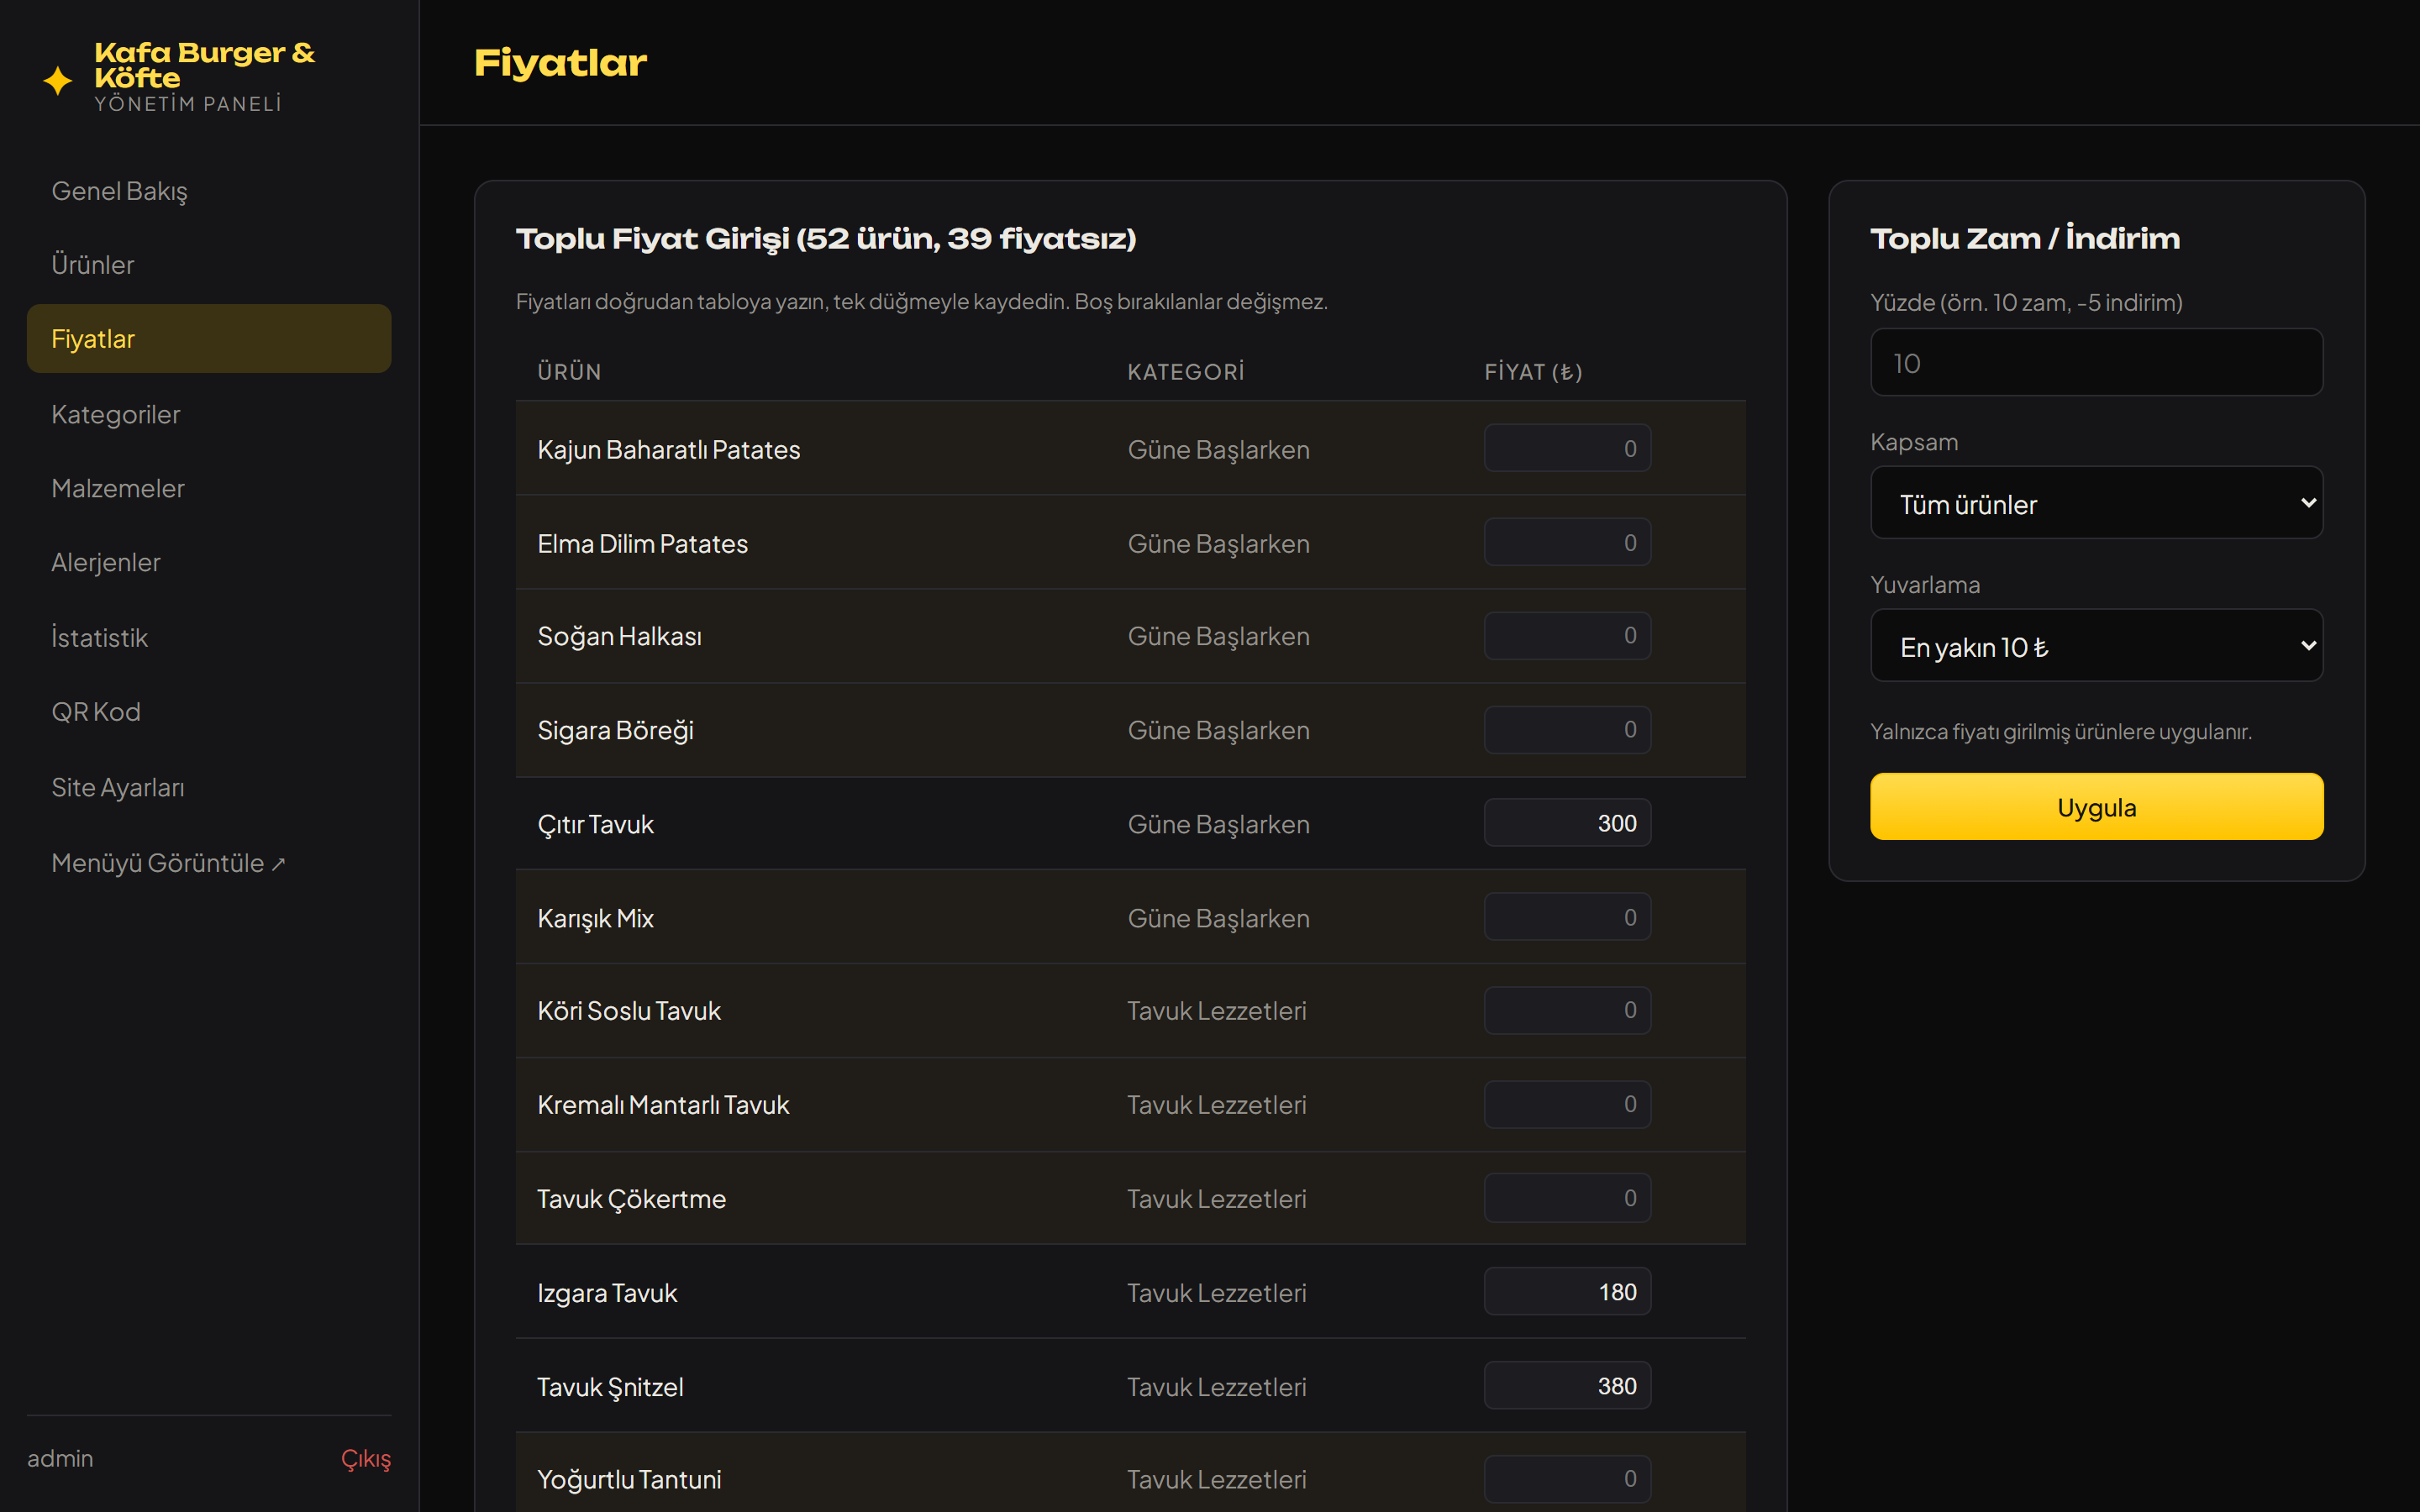Click the Izgara Tavuk product name
Screen dimensions: 2420x1512
pyautogui.click(x=607, y=1293)
